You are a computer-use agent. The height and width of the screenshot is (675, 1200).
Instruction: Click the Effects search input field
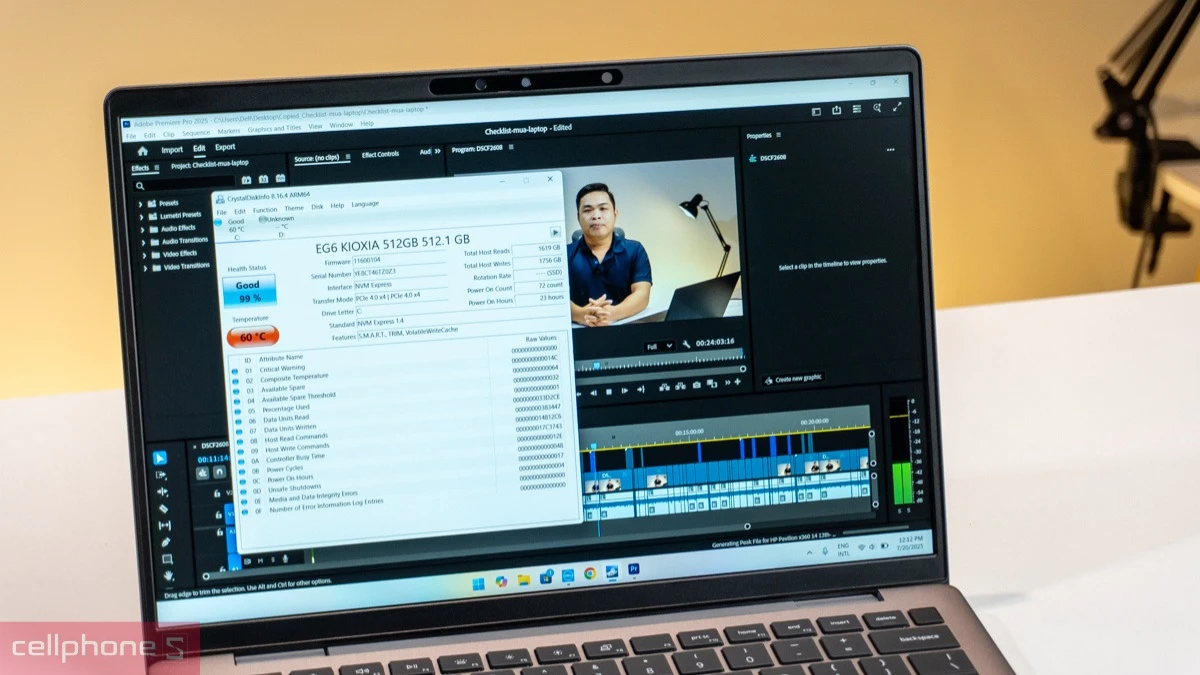184,186
